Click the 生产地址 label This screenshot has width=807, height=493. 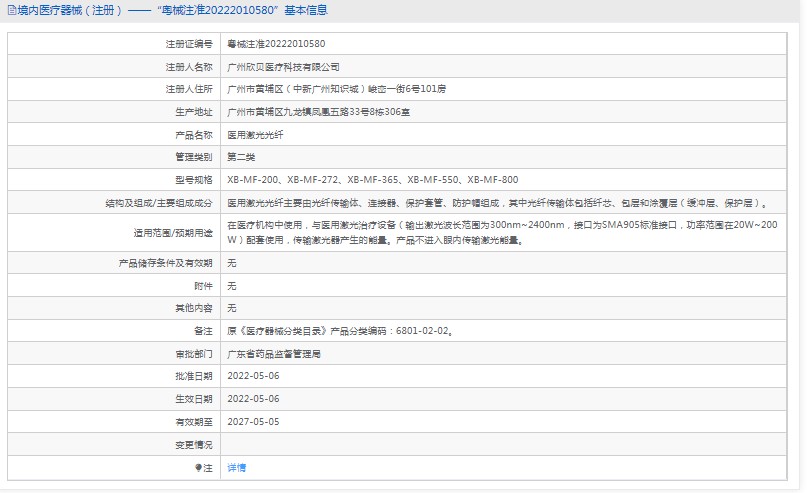(194, 112)
